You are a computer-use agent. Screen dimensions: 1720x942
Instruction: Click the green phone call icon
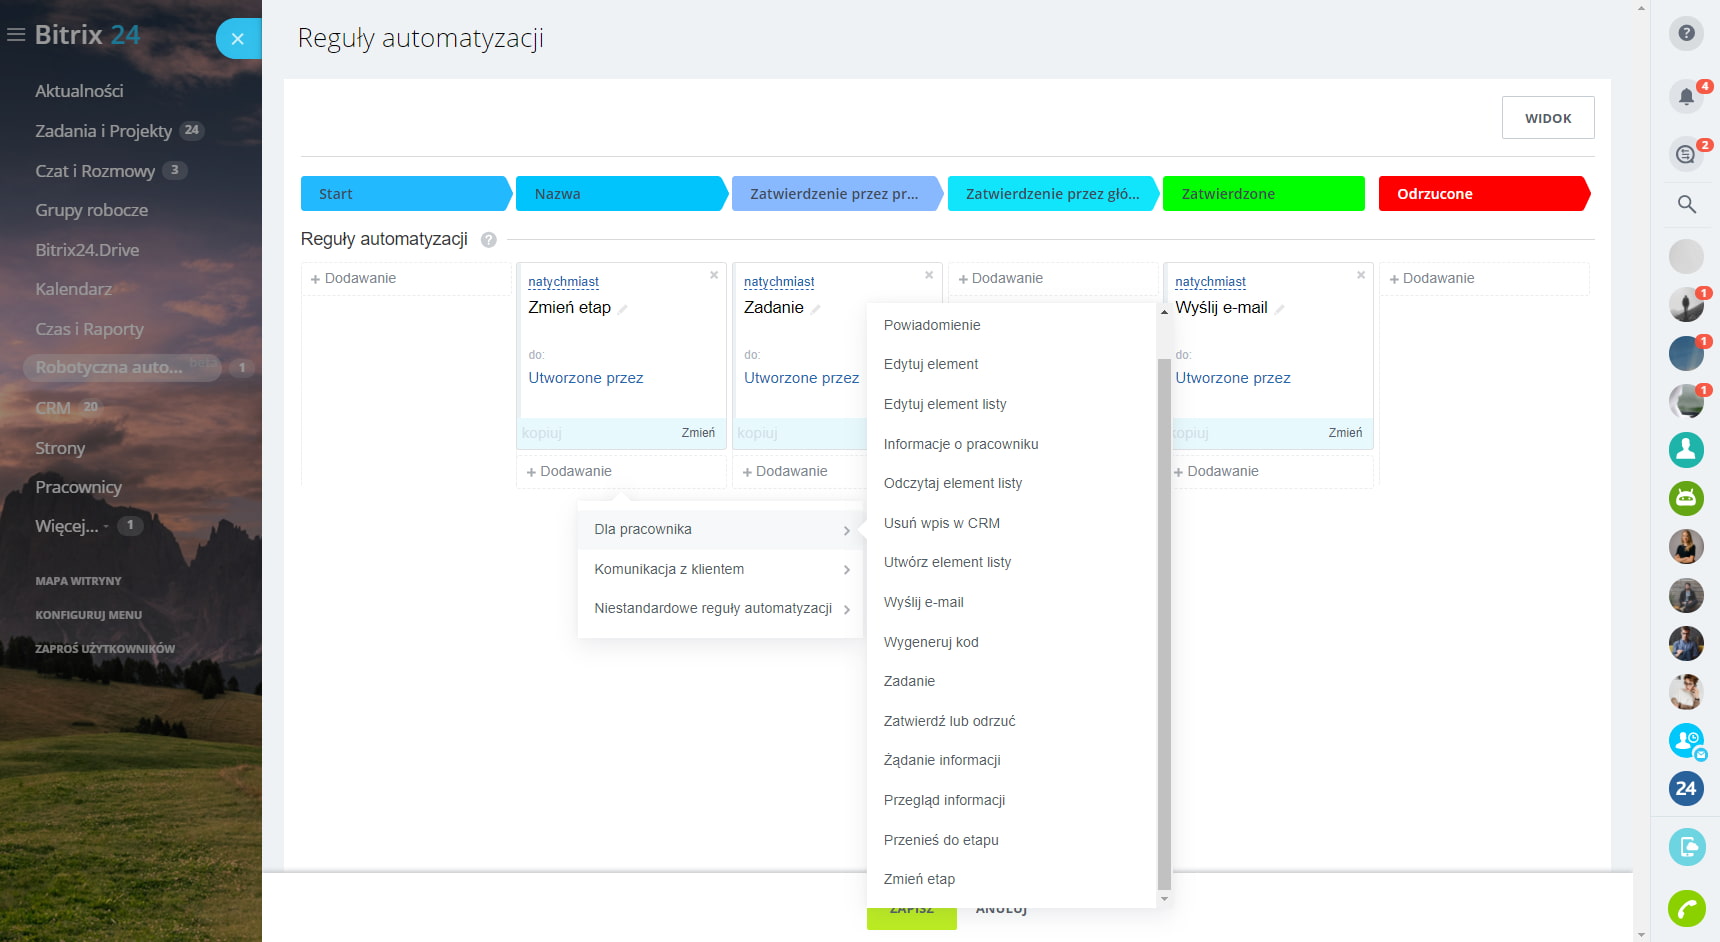[x=1686, y=908]
